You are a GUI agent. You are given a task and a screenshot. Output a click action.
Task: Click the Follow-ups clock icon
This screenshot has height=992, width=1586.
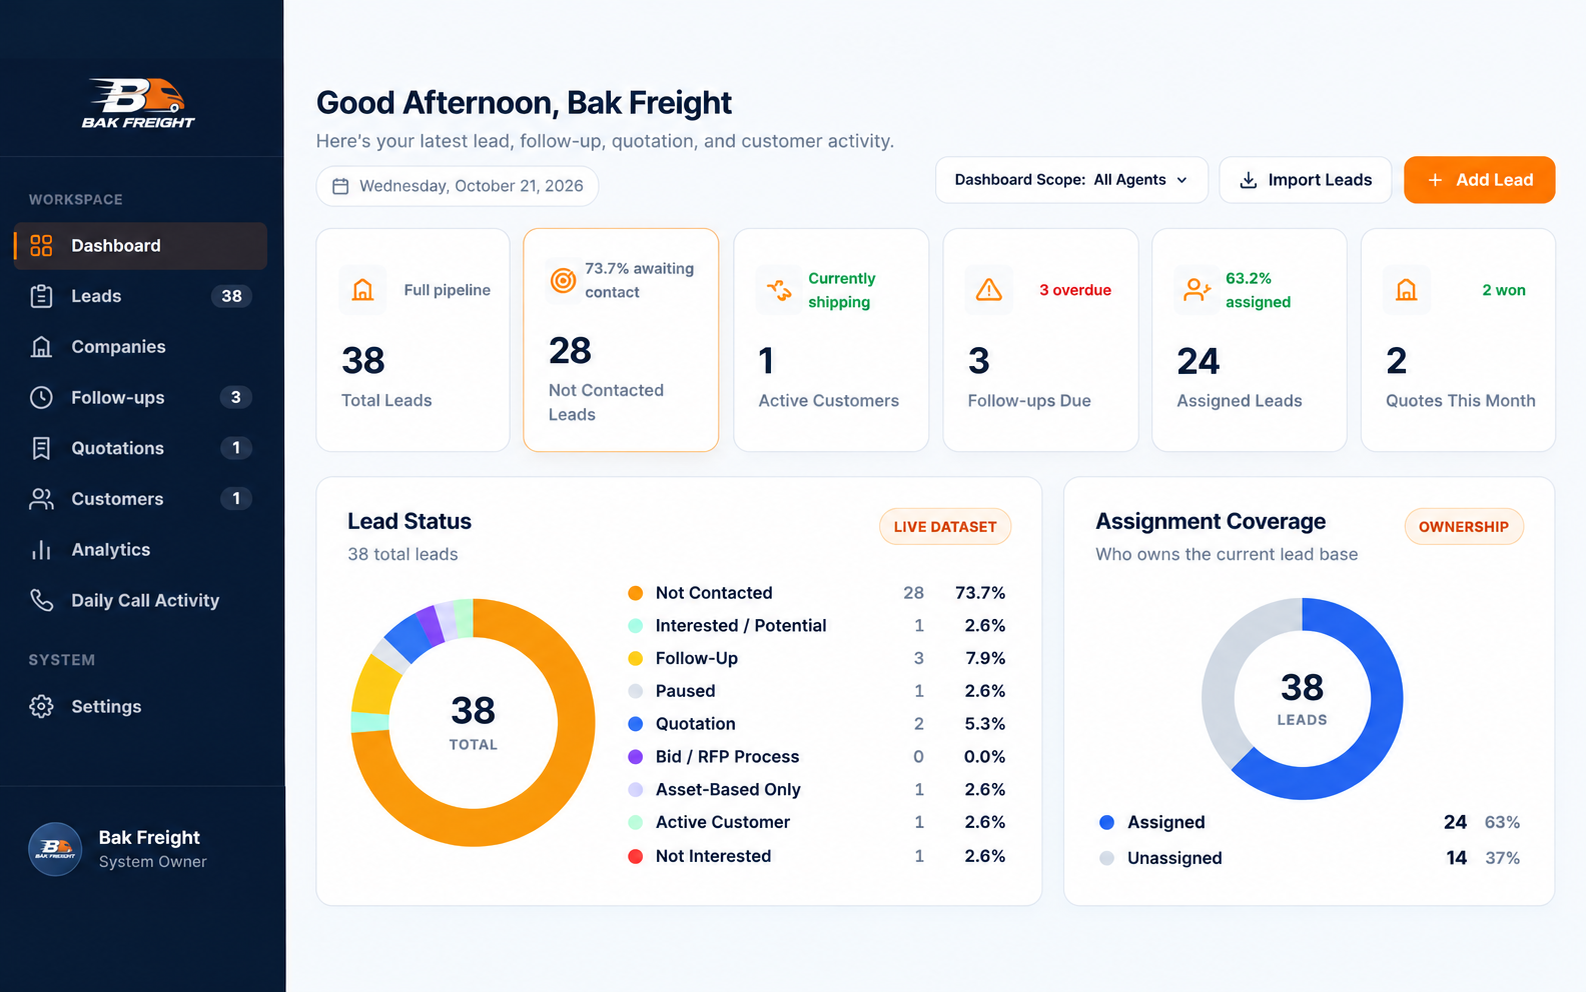(41, 397)
